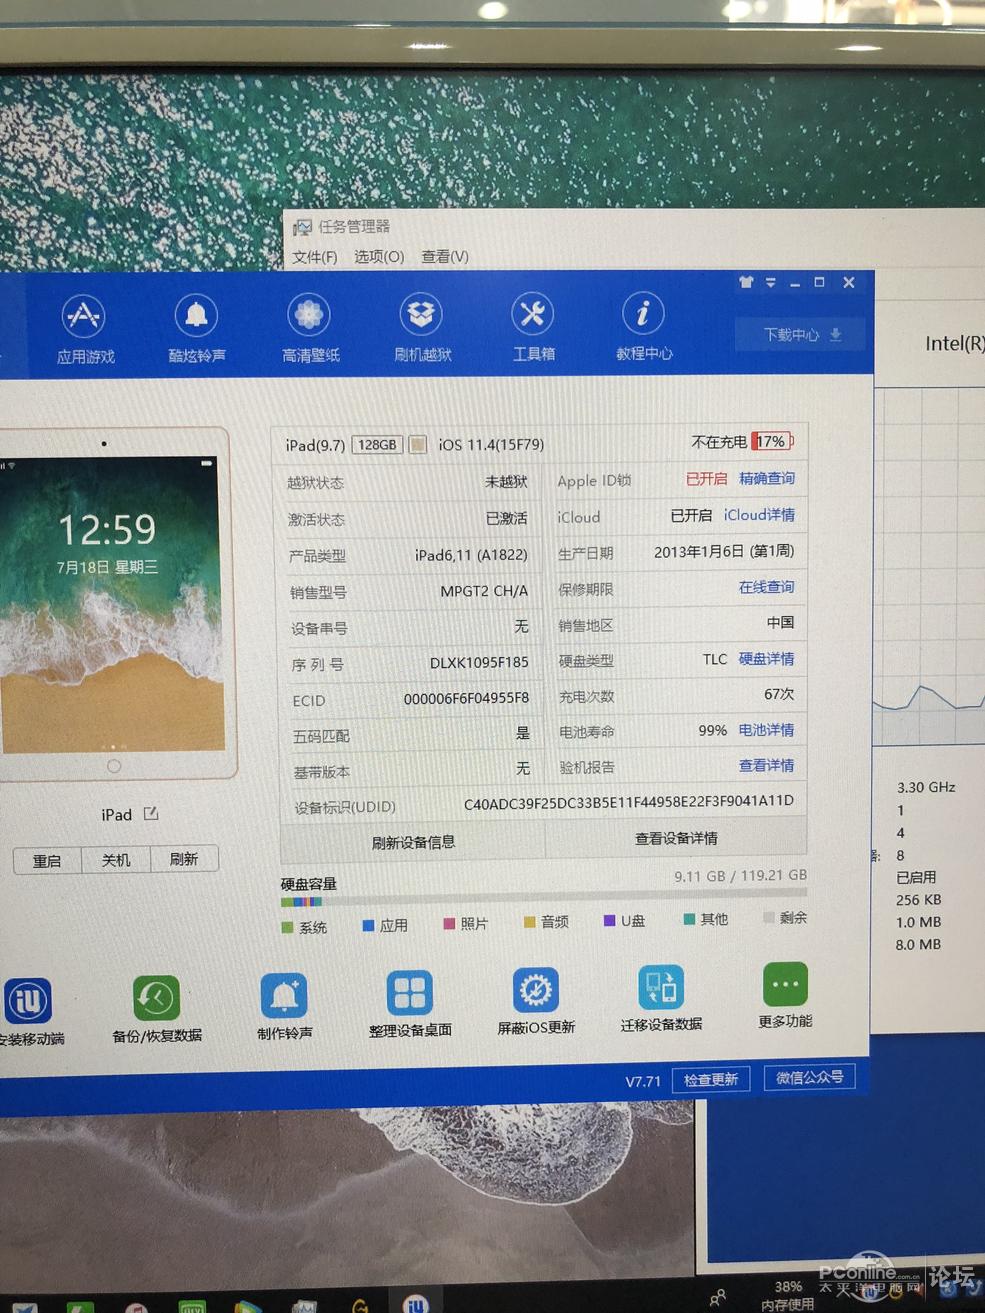This screenshot has height=1313, width=985.
Task: Open the 硬盘详情 disk details link
Action: pyautogui.click(x=767, y=658)
